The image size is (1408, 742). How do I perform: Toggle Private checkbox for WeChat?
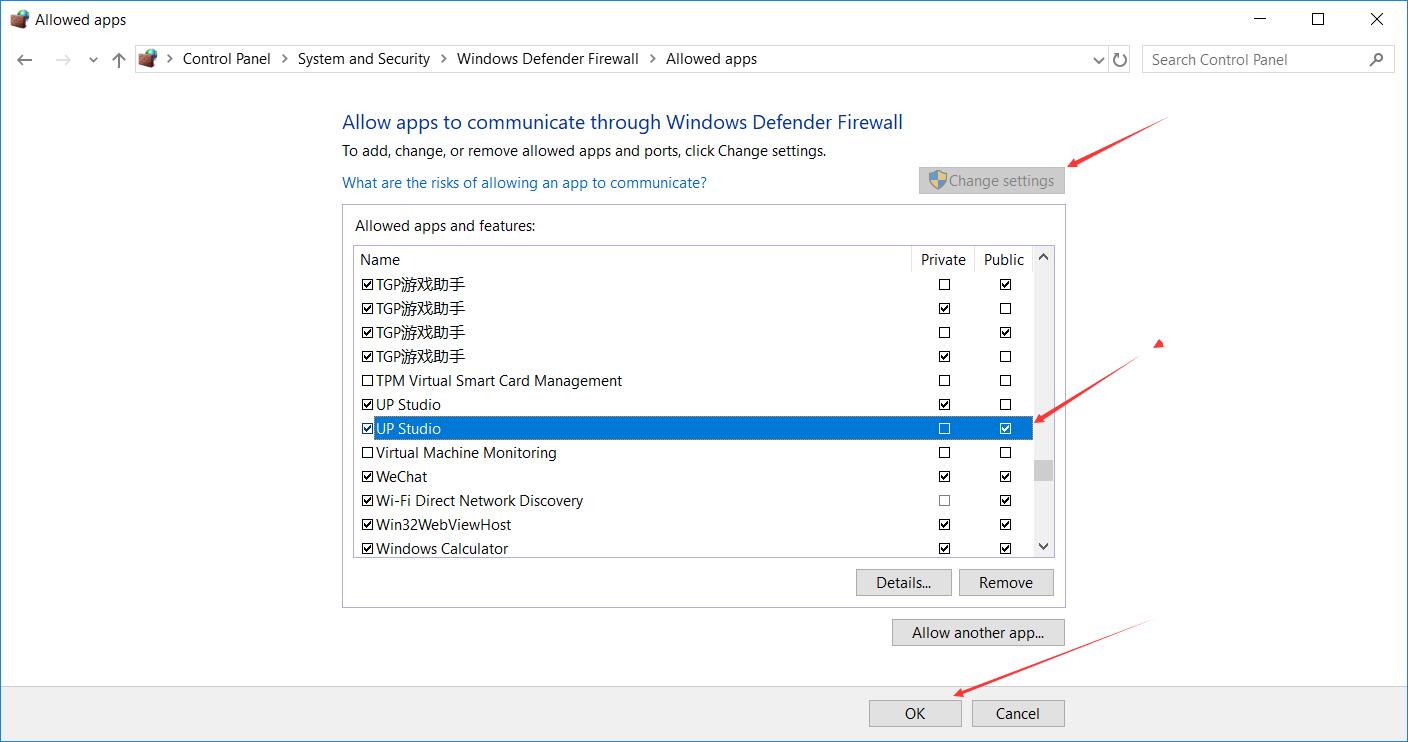tap(944, 477)
